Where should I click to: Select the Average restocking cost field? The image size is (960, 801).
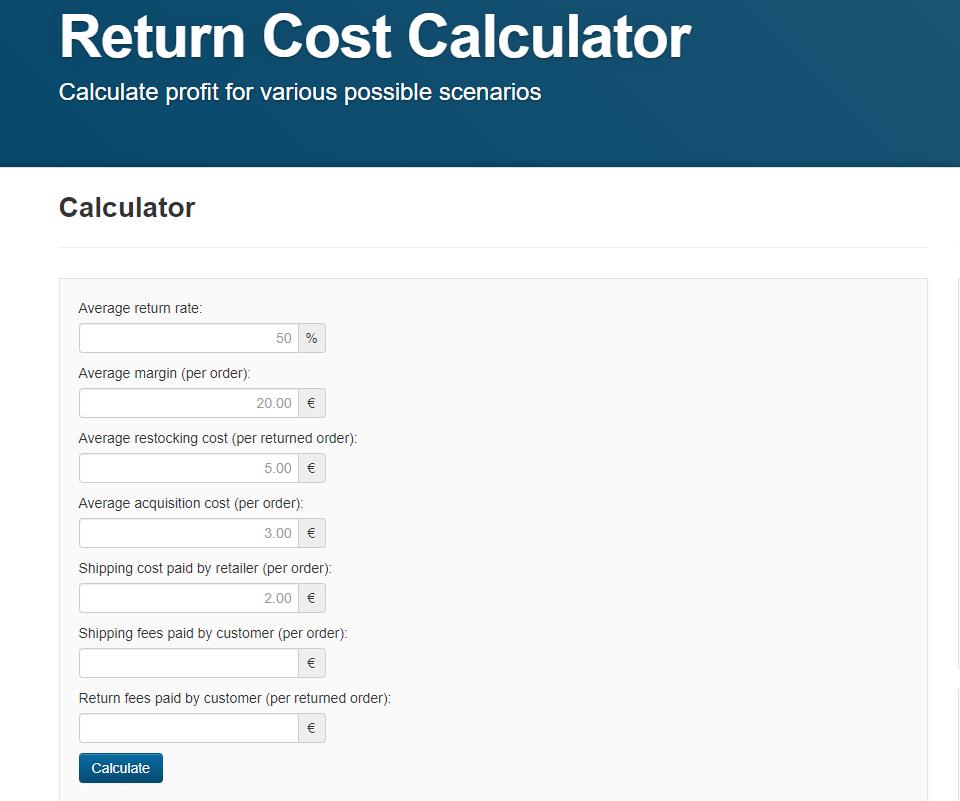[188, 468]
